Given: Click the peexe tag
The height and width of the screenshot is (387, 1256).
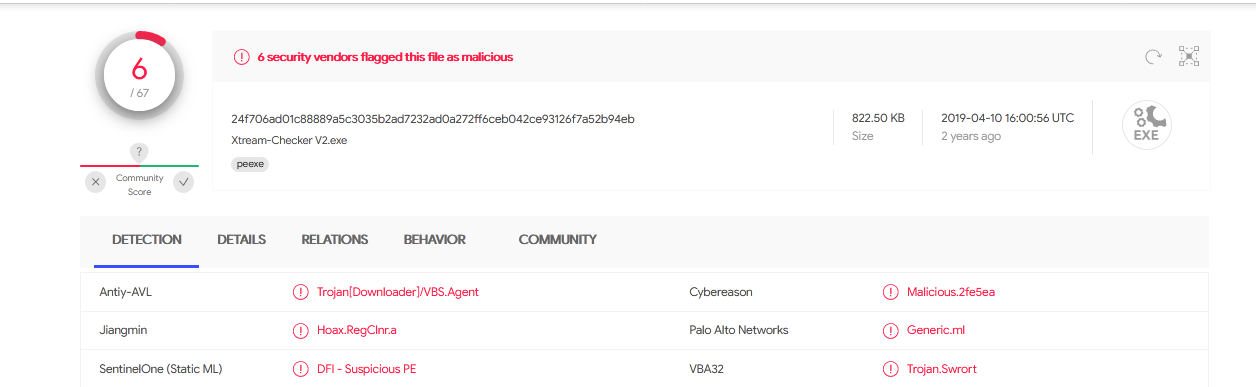Looking at the screenshot, I should coord(250,164).
